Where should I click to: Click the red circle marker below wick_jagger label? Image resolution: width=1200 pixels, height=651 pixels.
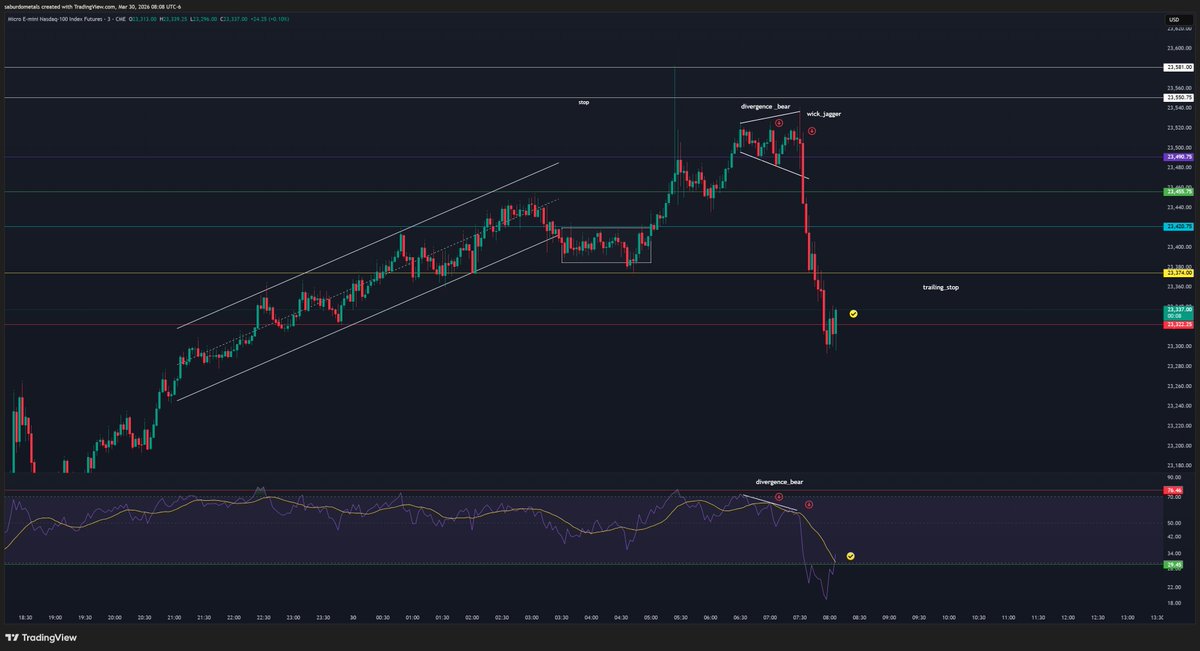click(812, 131)
